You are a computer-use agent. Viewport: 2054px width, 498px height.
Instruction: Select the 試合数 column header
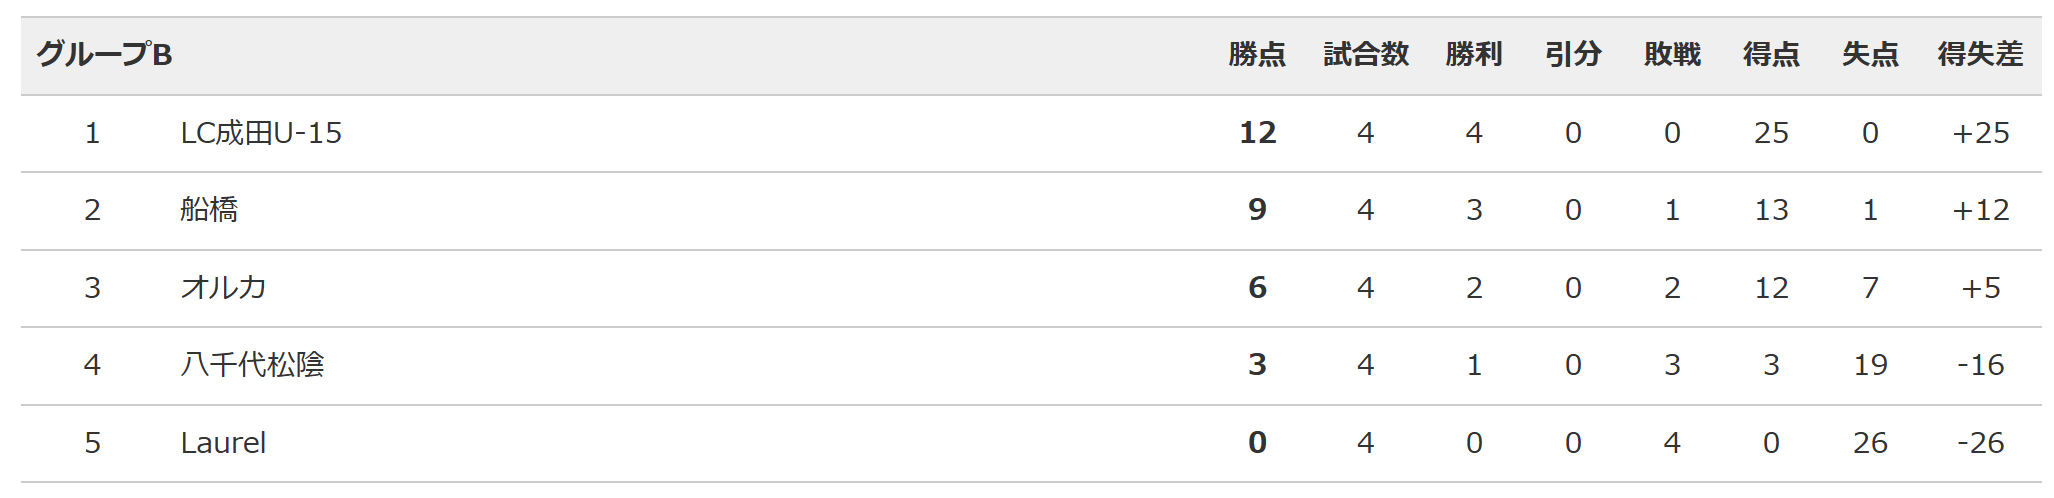click(x=1366, y=54)
